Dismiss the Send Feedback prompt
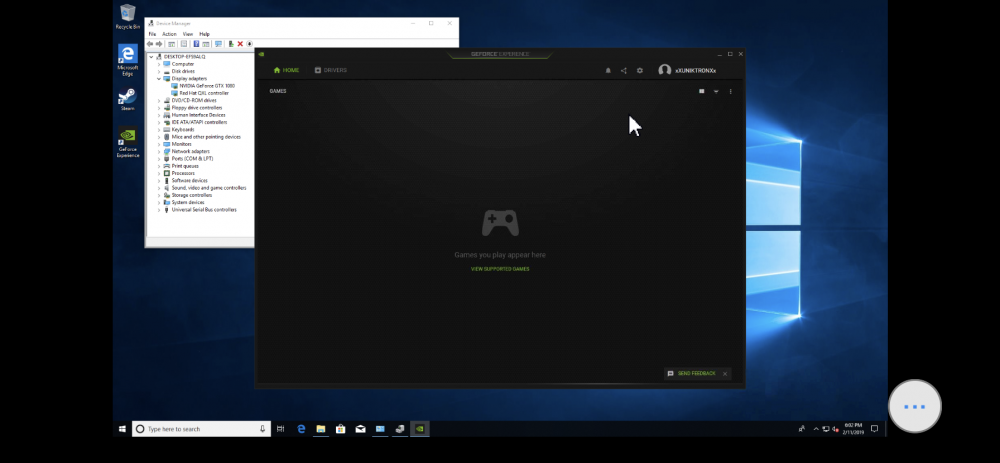Viewport: 1000px width, 463px height. pyautogui.click(x=725, y=374)
